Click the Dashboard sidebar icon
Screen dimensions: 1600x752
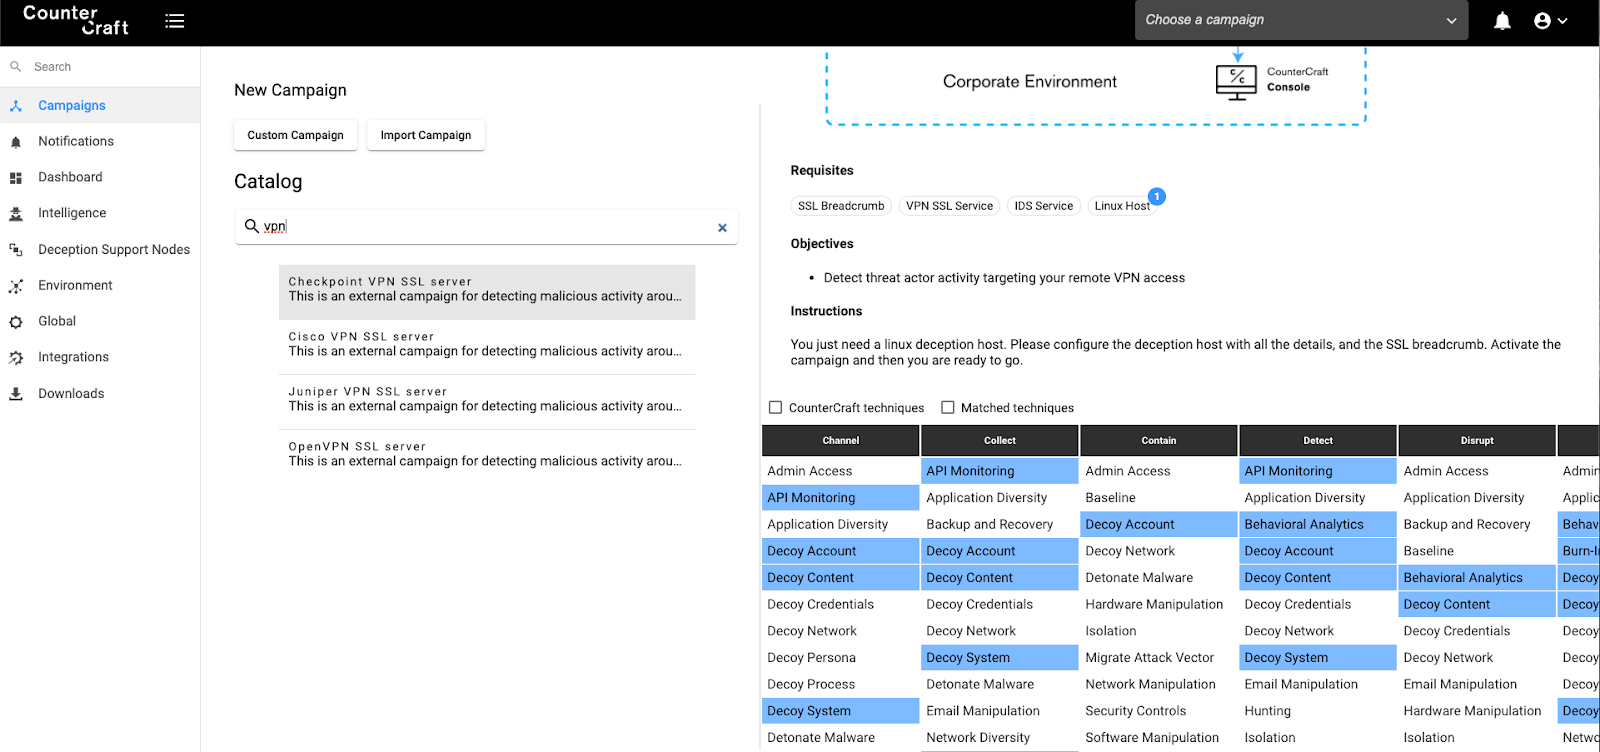click(x=16, y=178)
